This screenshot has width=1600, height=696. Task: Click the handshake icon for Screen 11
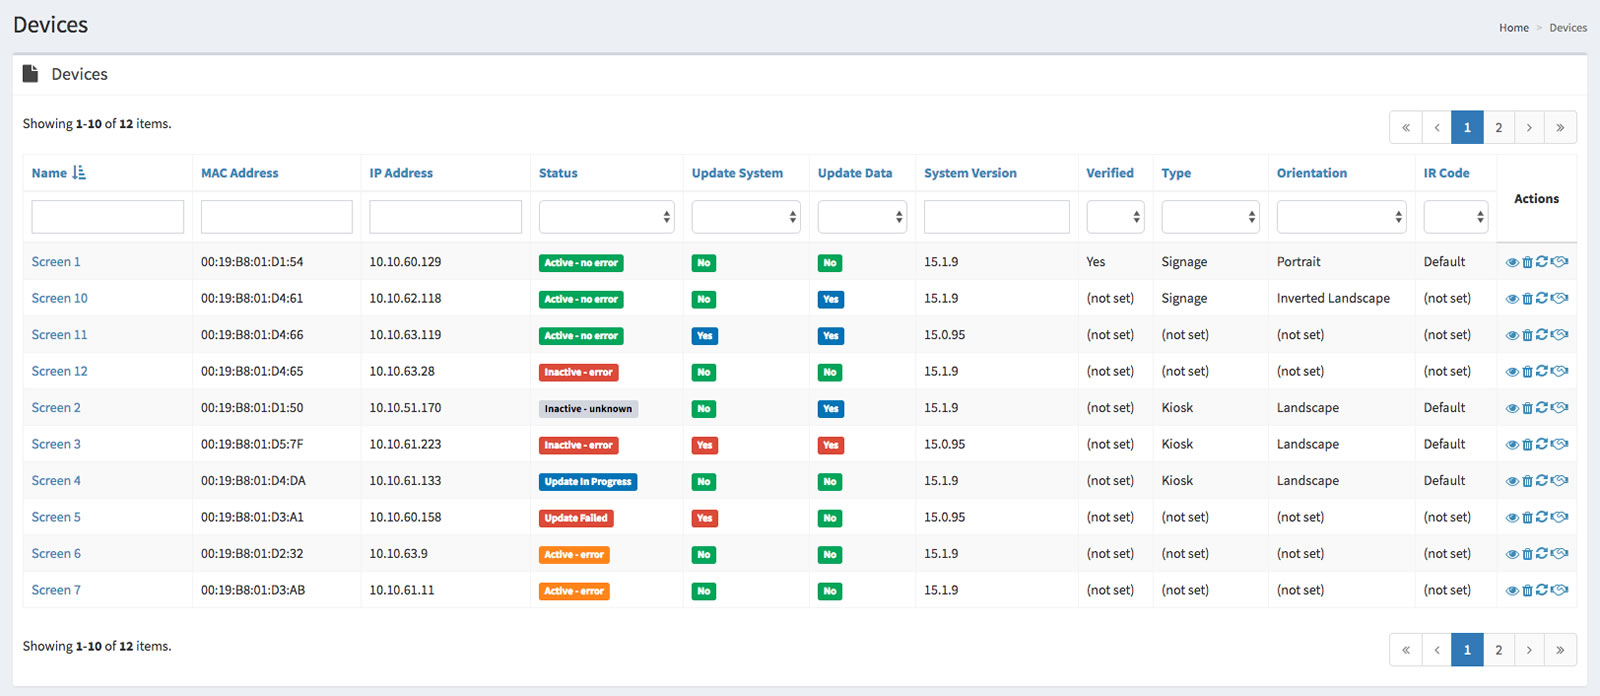click(1560, 335)
